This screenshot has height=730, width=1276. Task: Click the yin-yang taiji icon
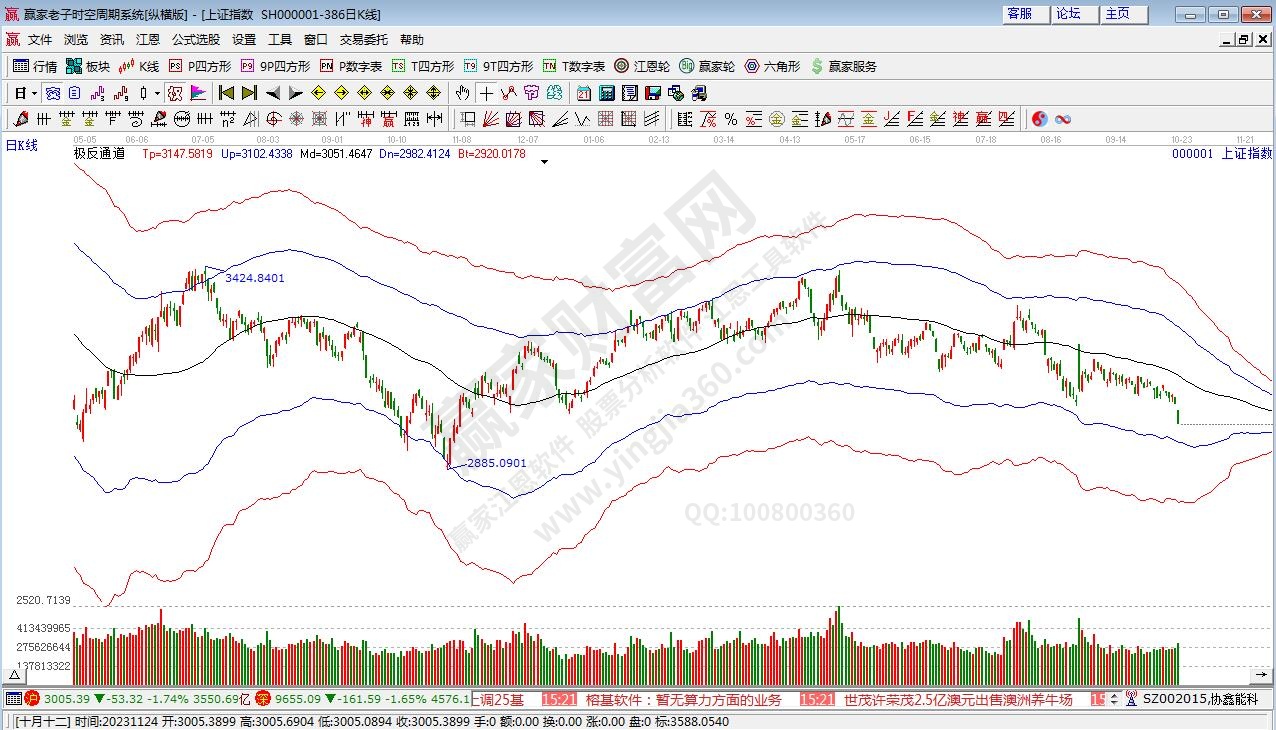point(1039,119)
